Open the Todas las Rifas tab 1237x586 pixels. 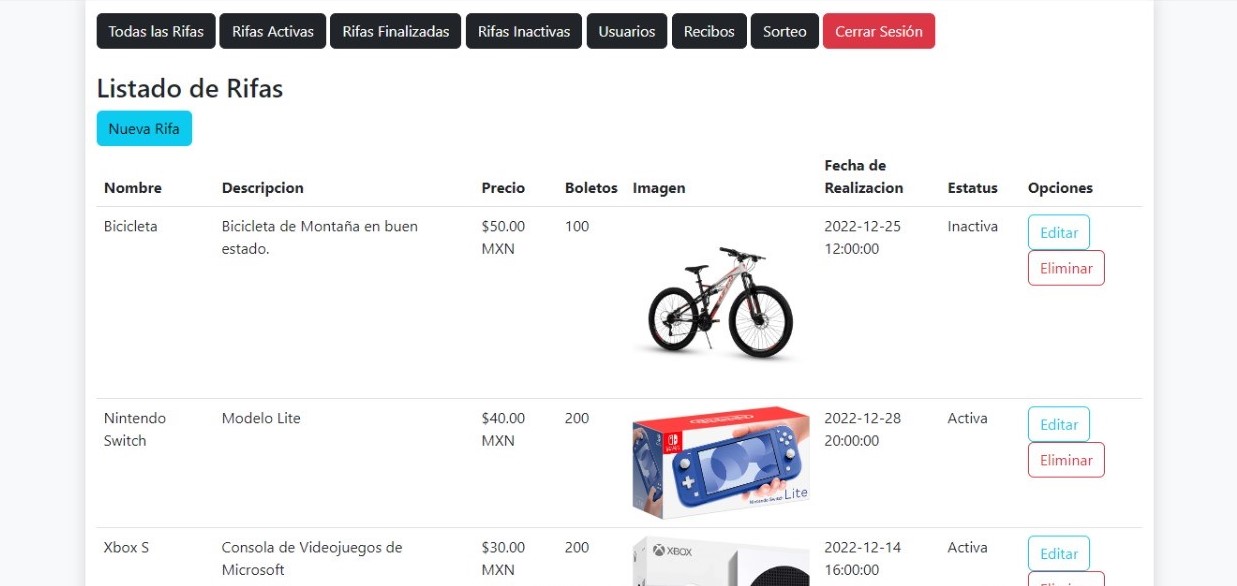pos(156,31)
